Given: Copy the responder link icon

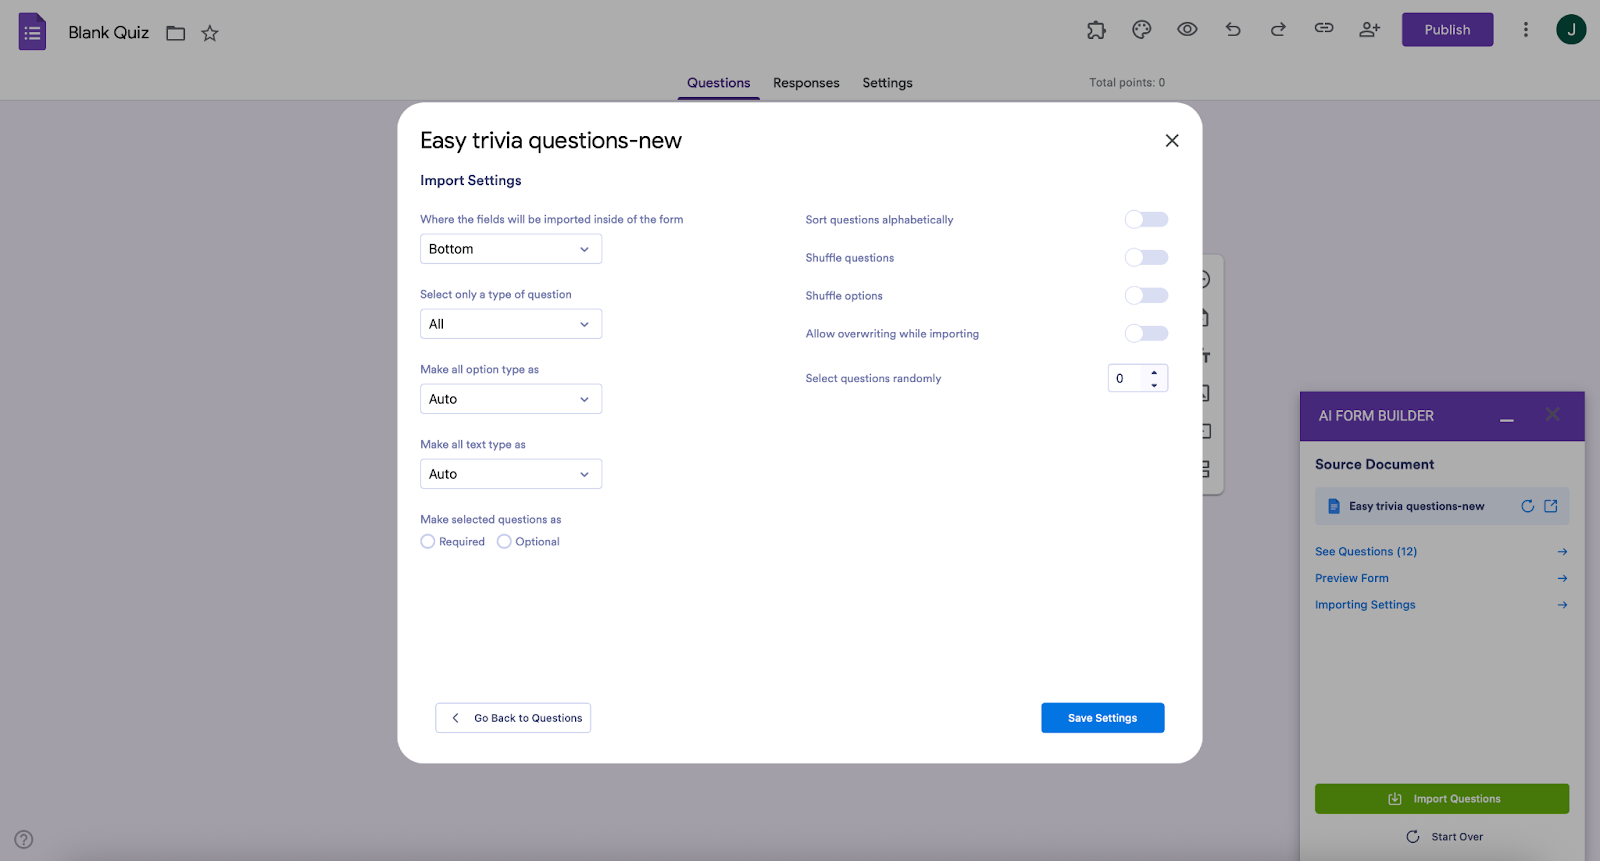Looking at the screenshot, I should (x=1324, y=30).
